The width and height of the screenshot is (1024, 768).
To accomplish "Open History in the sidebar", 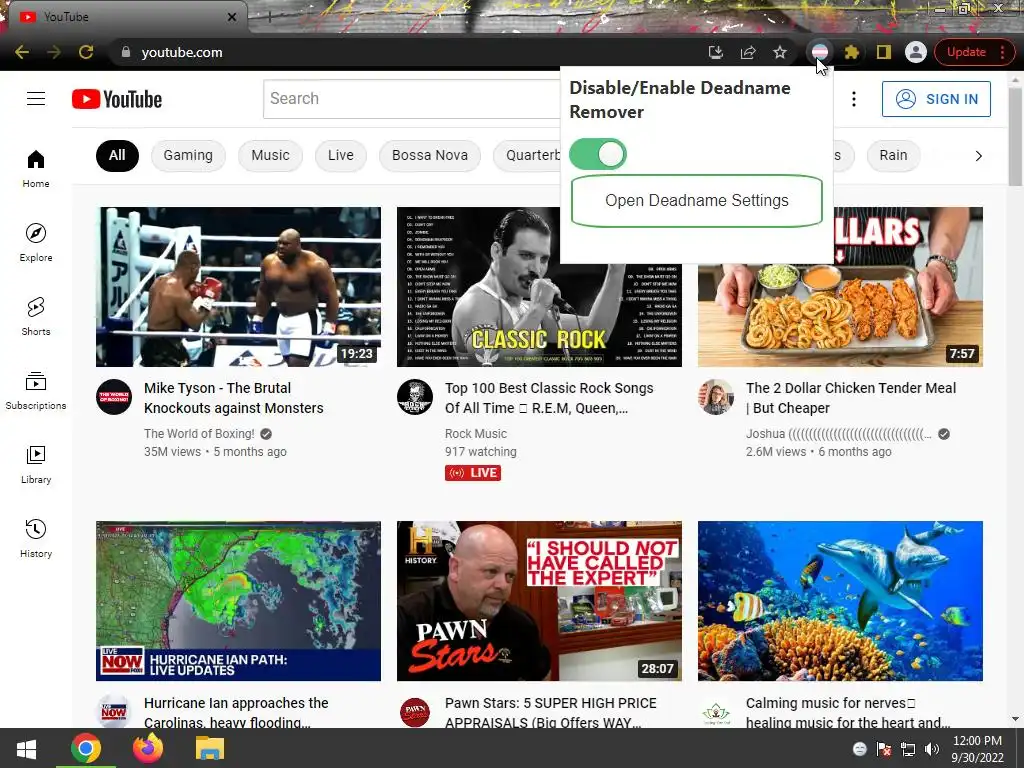I will click(36, 538).
